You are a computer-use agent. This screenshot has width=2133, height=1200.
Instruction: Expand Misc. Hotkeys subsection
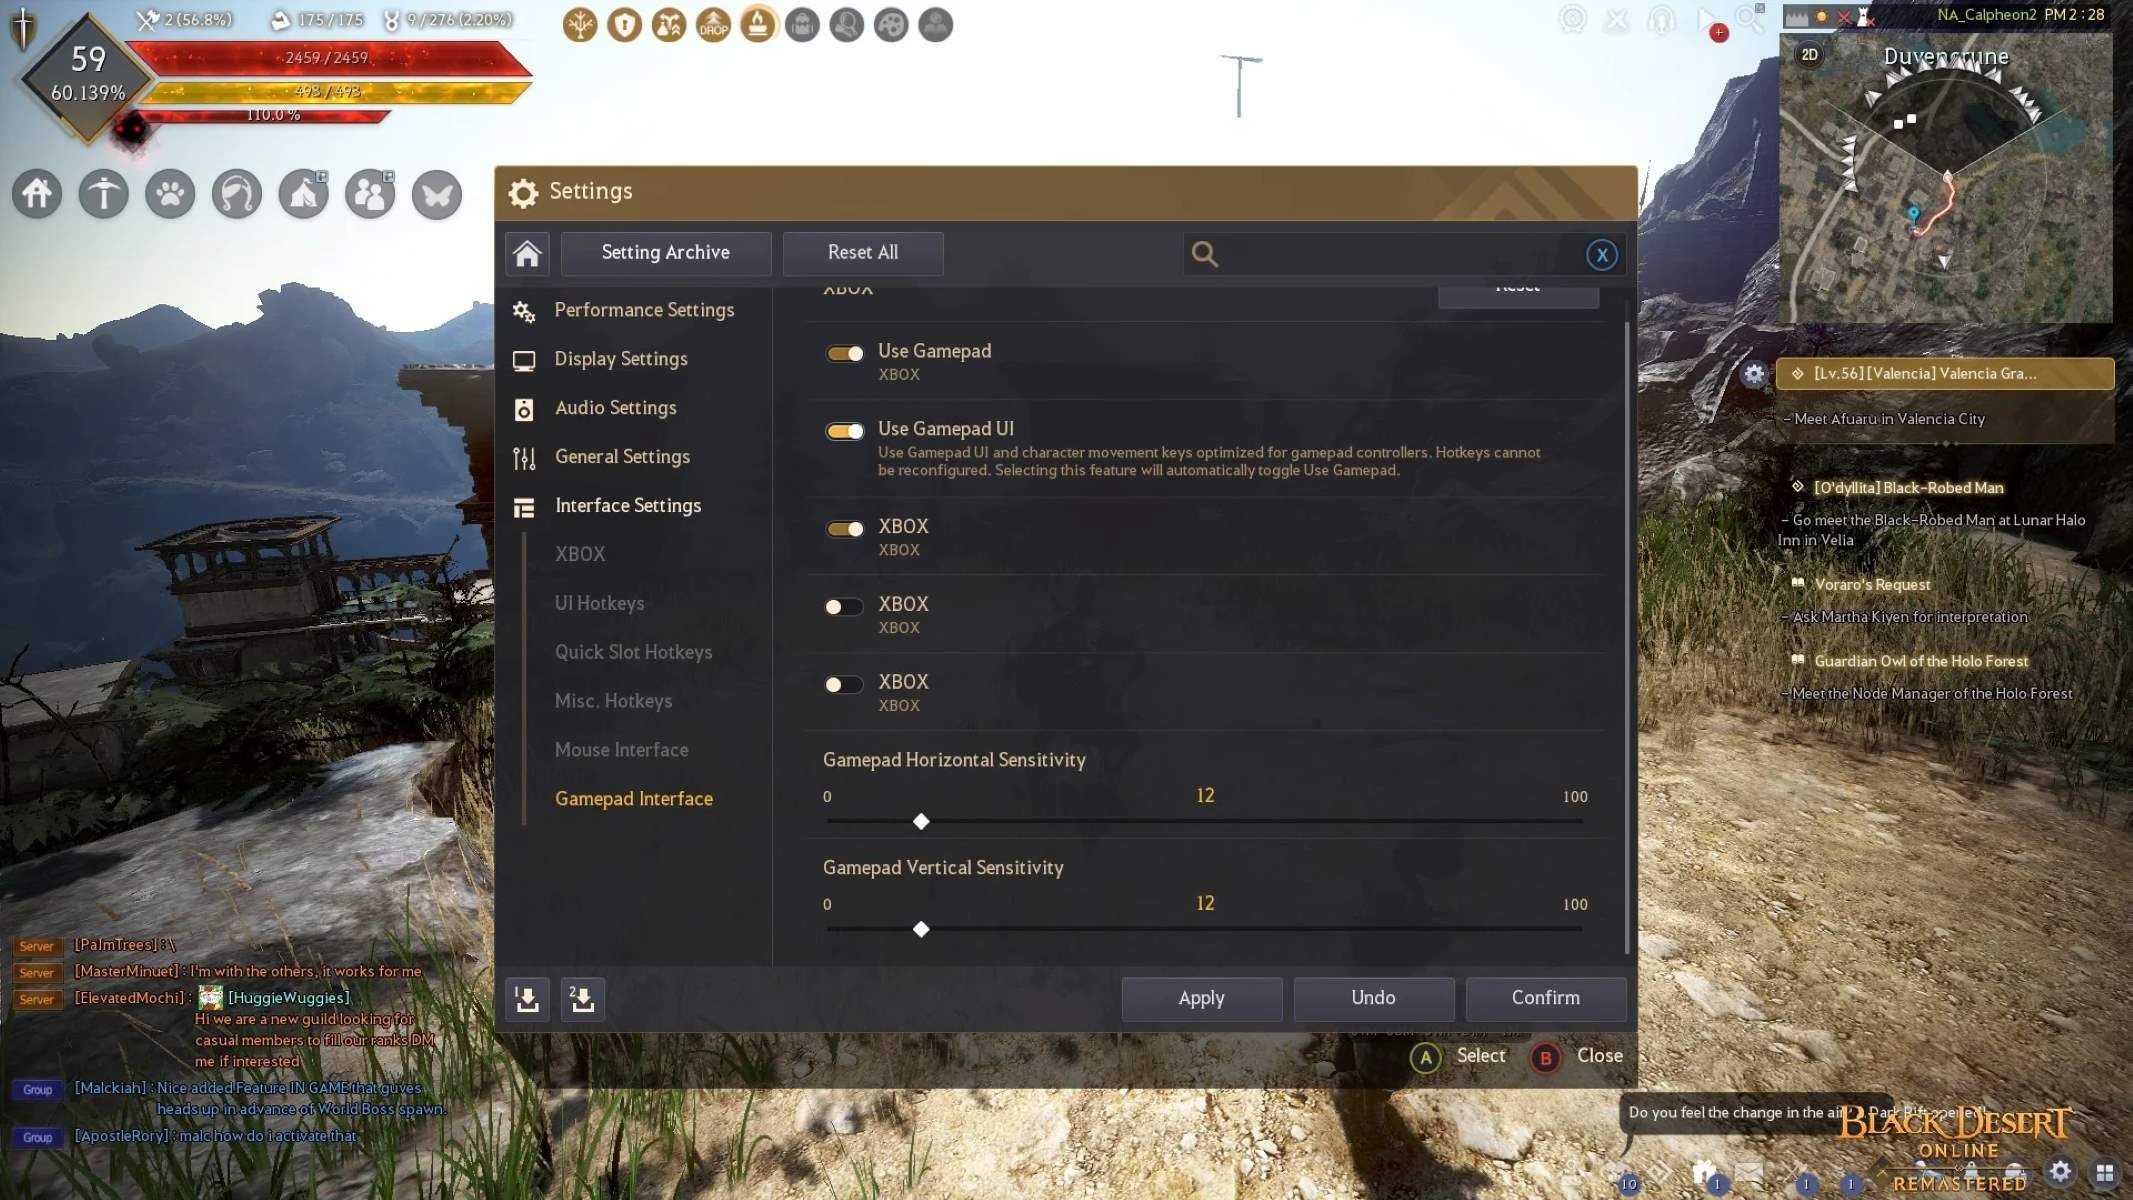point(614,700)
